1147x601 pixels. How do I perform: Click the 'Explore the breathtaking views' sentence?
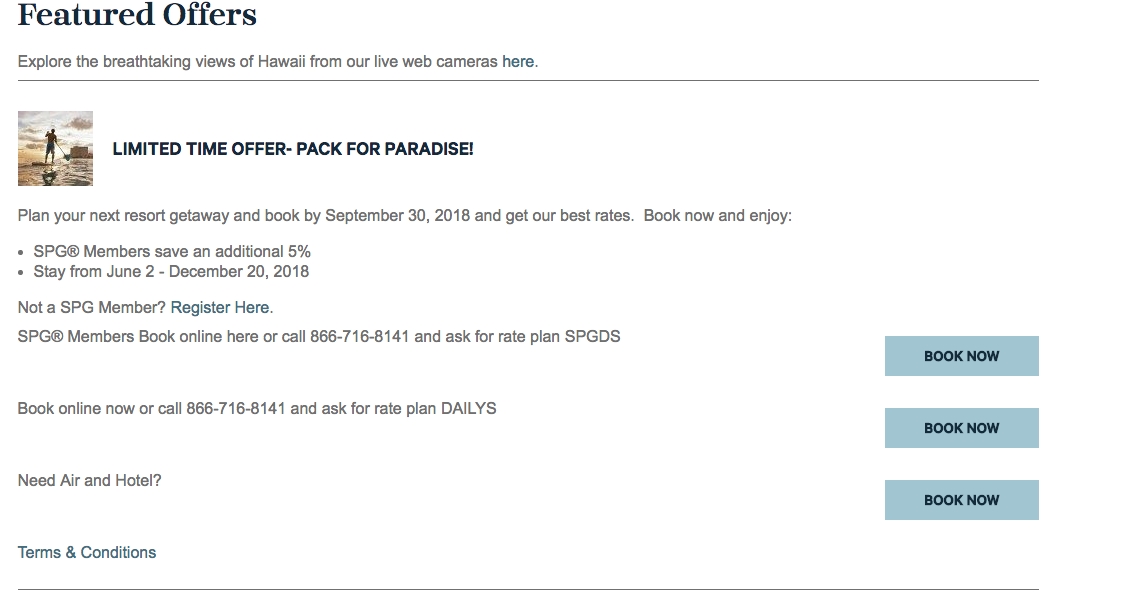[278, 61]
